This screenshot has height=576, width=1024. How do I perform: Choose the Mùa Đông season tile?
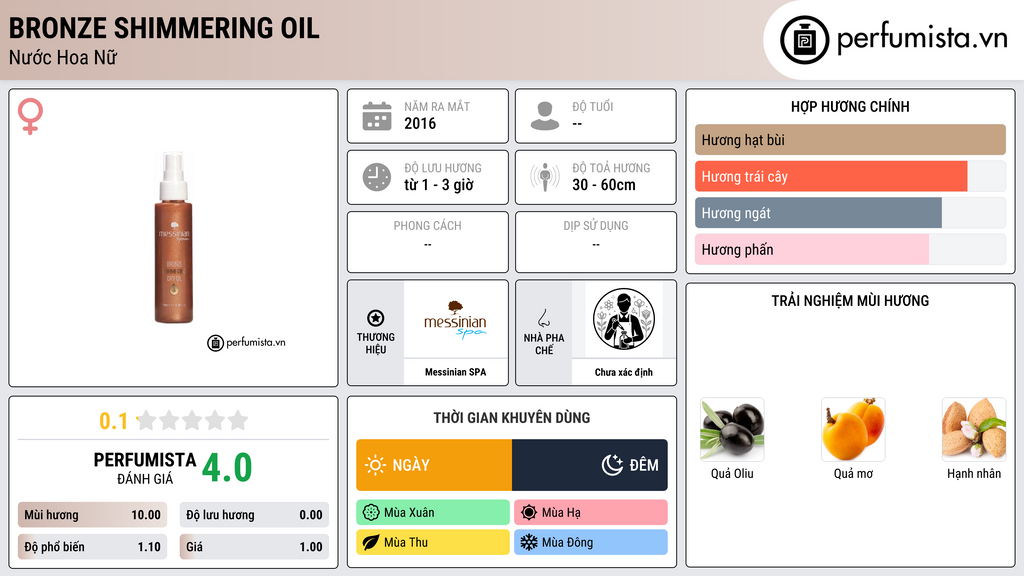[x=591, y=542]
